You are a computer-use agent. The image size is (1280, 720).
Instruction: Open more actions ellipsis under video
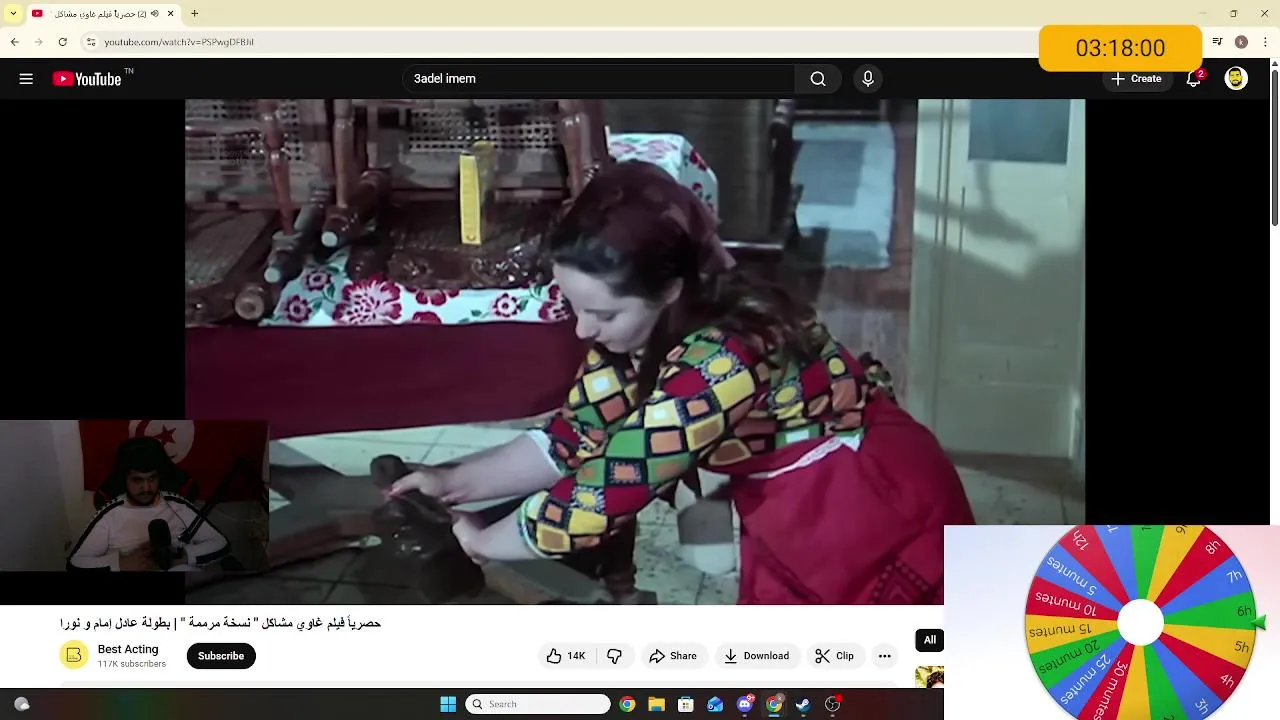[x=884, y=656]
